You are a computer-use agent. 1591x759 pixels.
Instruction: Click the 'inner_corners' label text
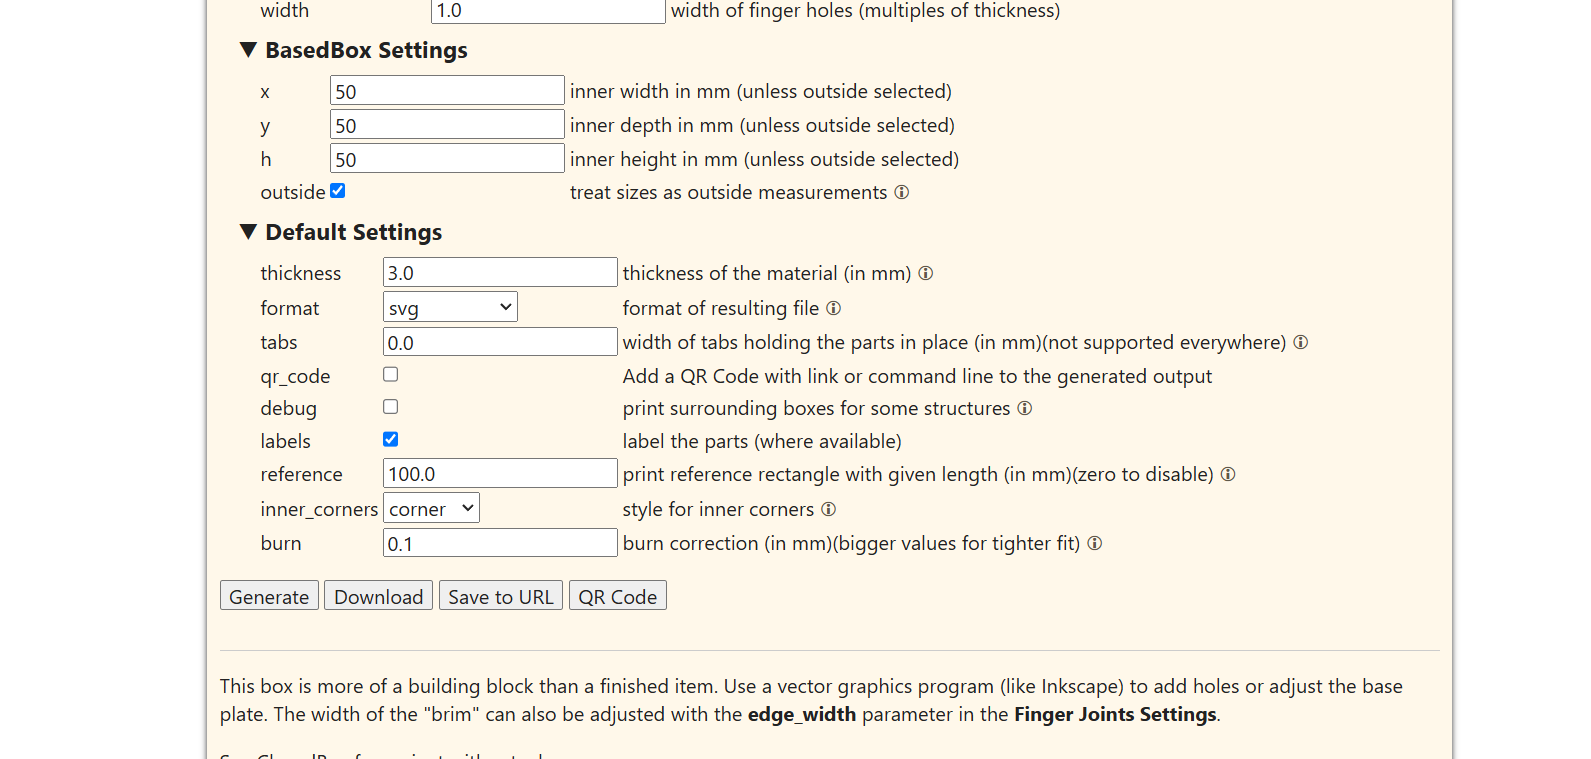pyautogui.click(x=319, y=509)
